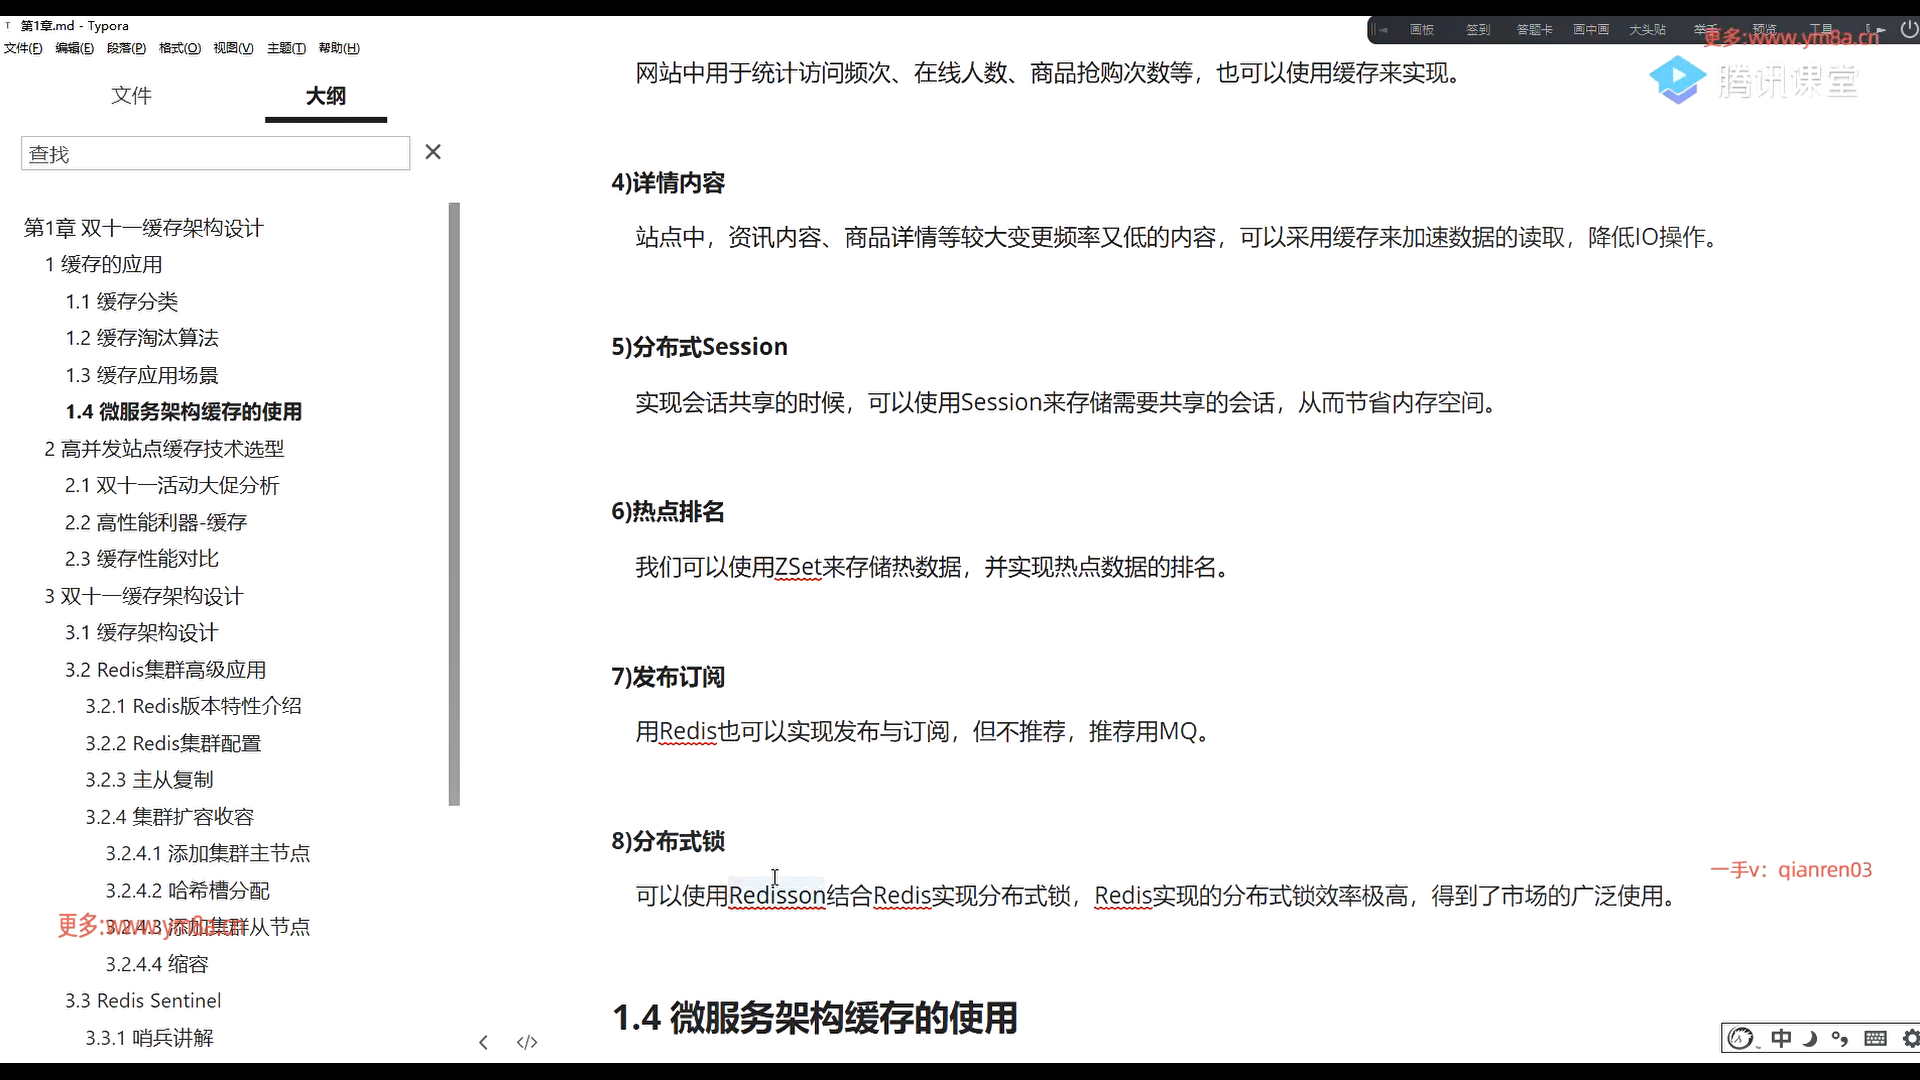
Task: Toggle the IME half/full-width moon icon
Action: pos(1810,1038)
